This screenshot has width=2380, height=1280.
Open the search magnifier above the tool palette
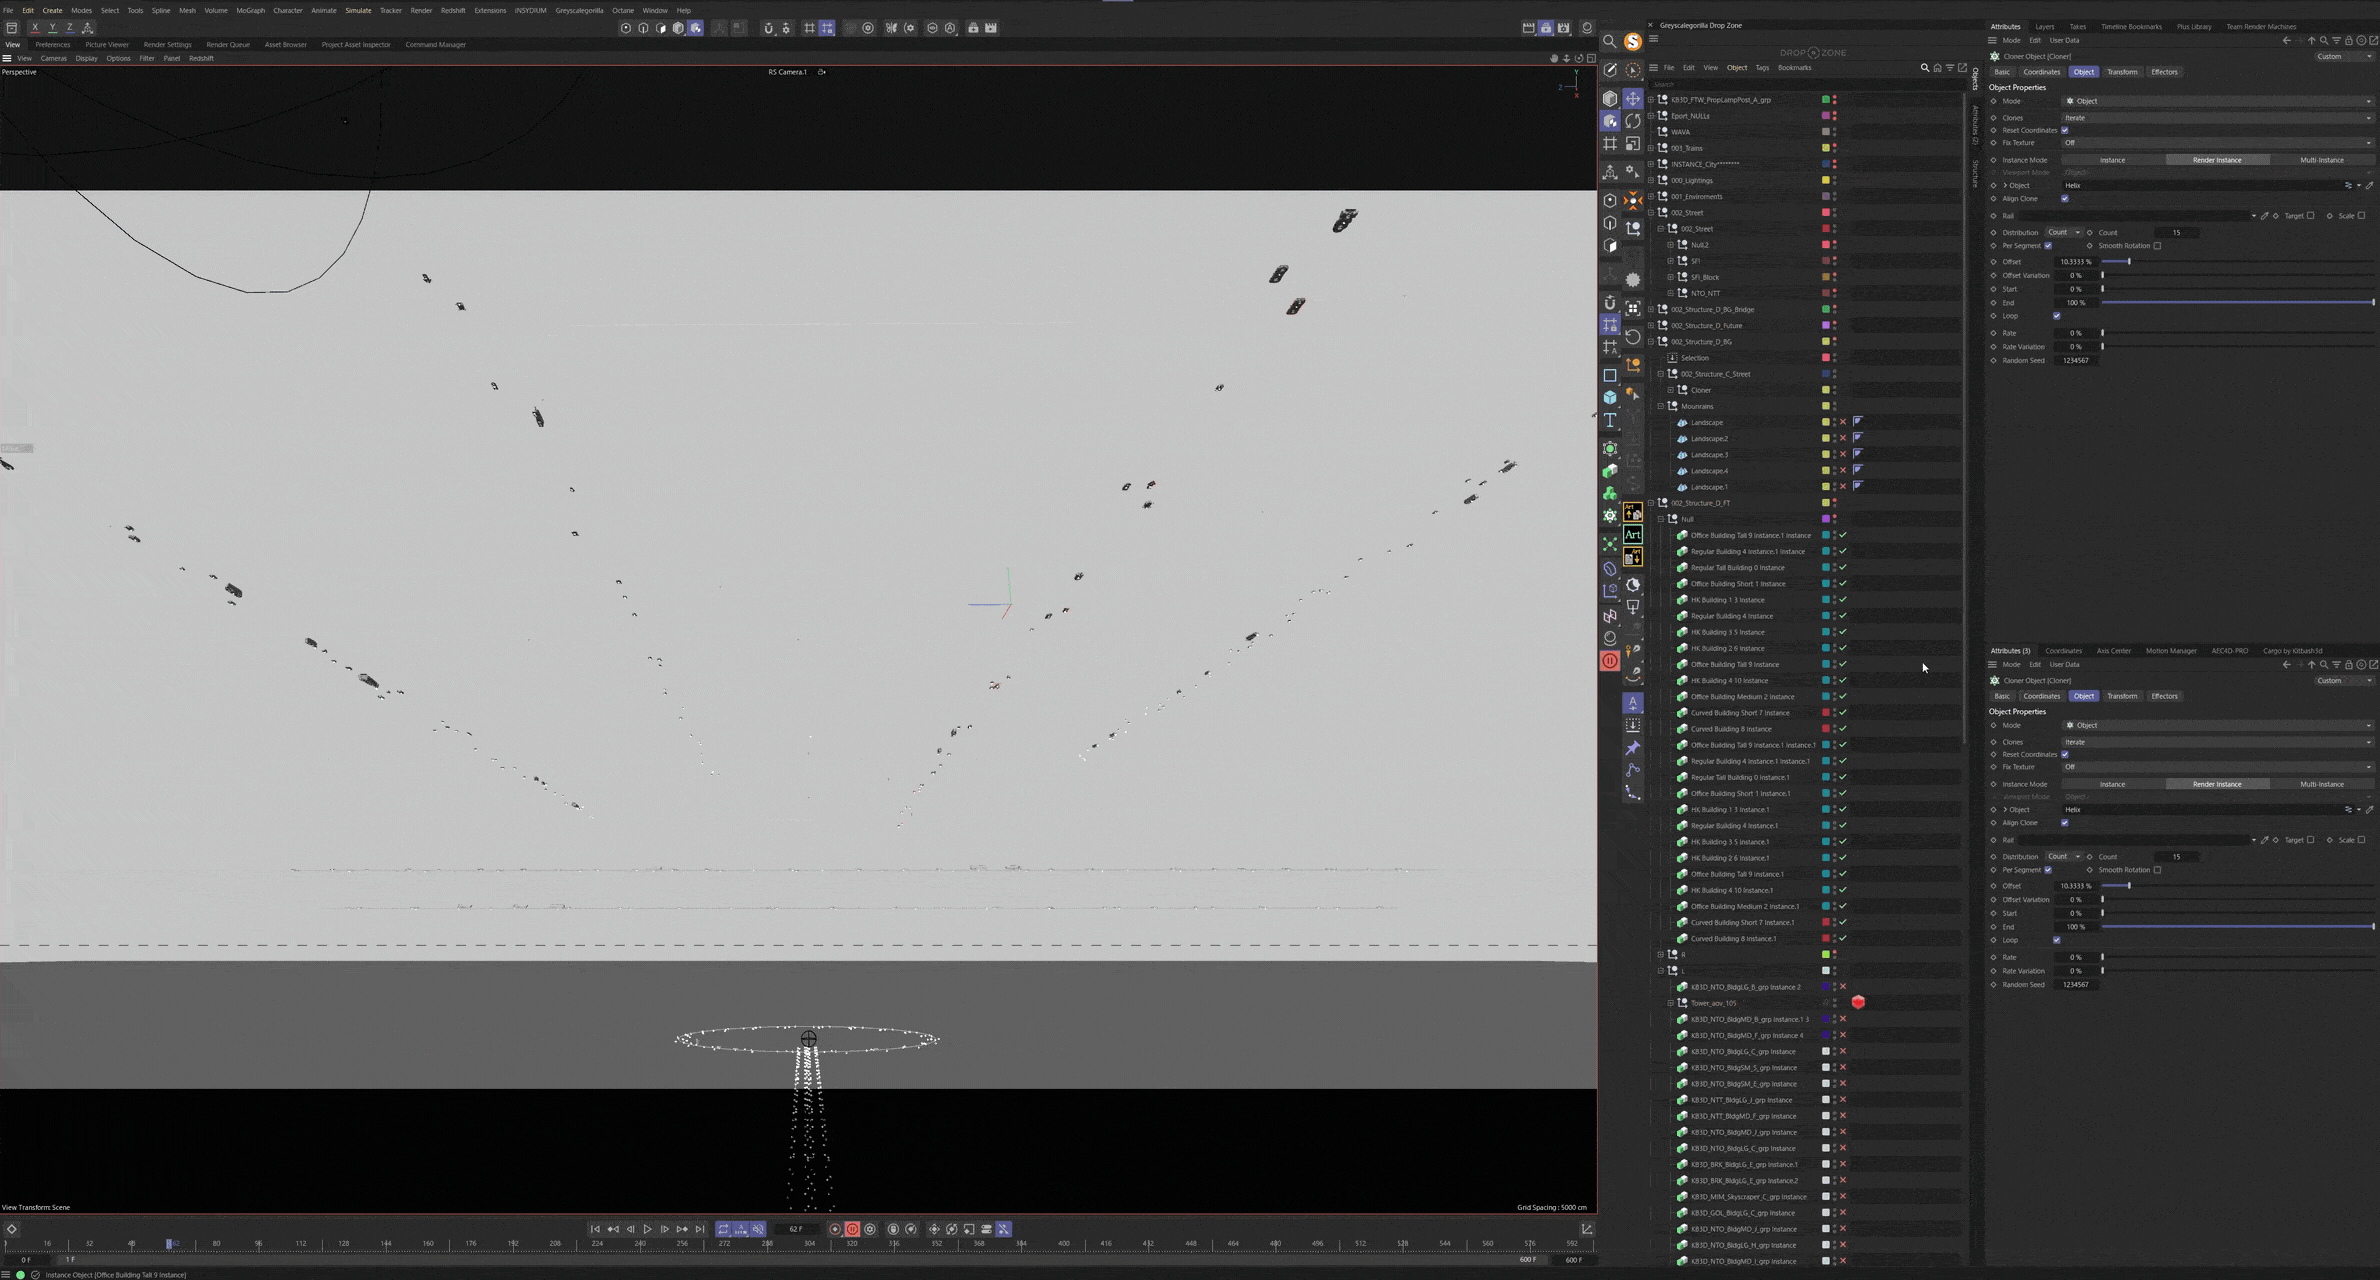pos(1609,42)
